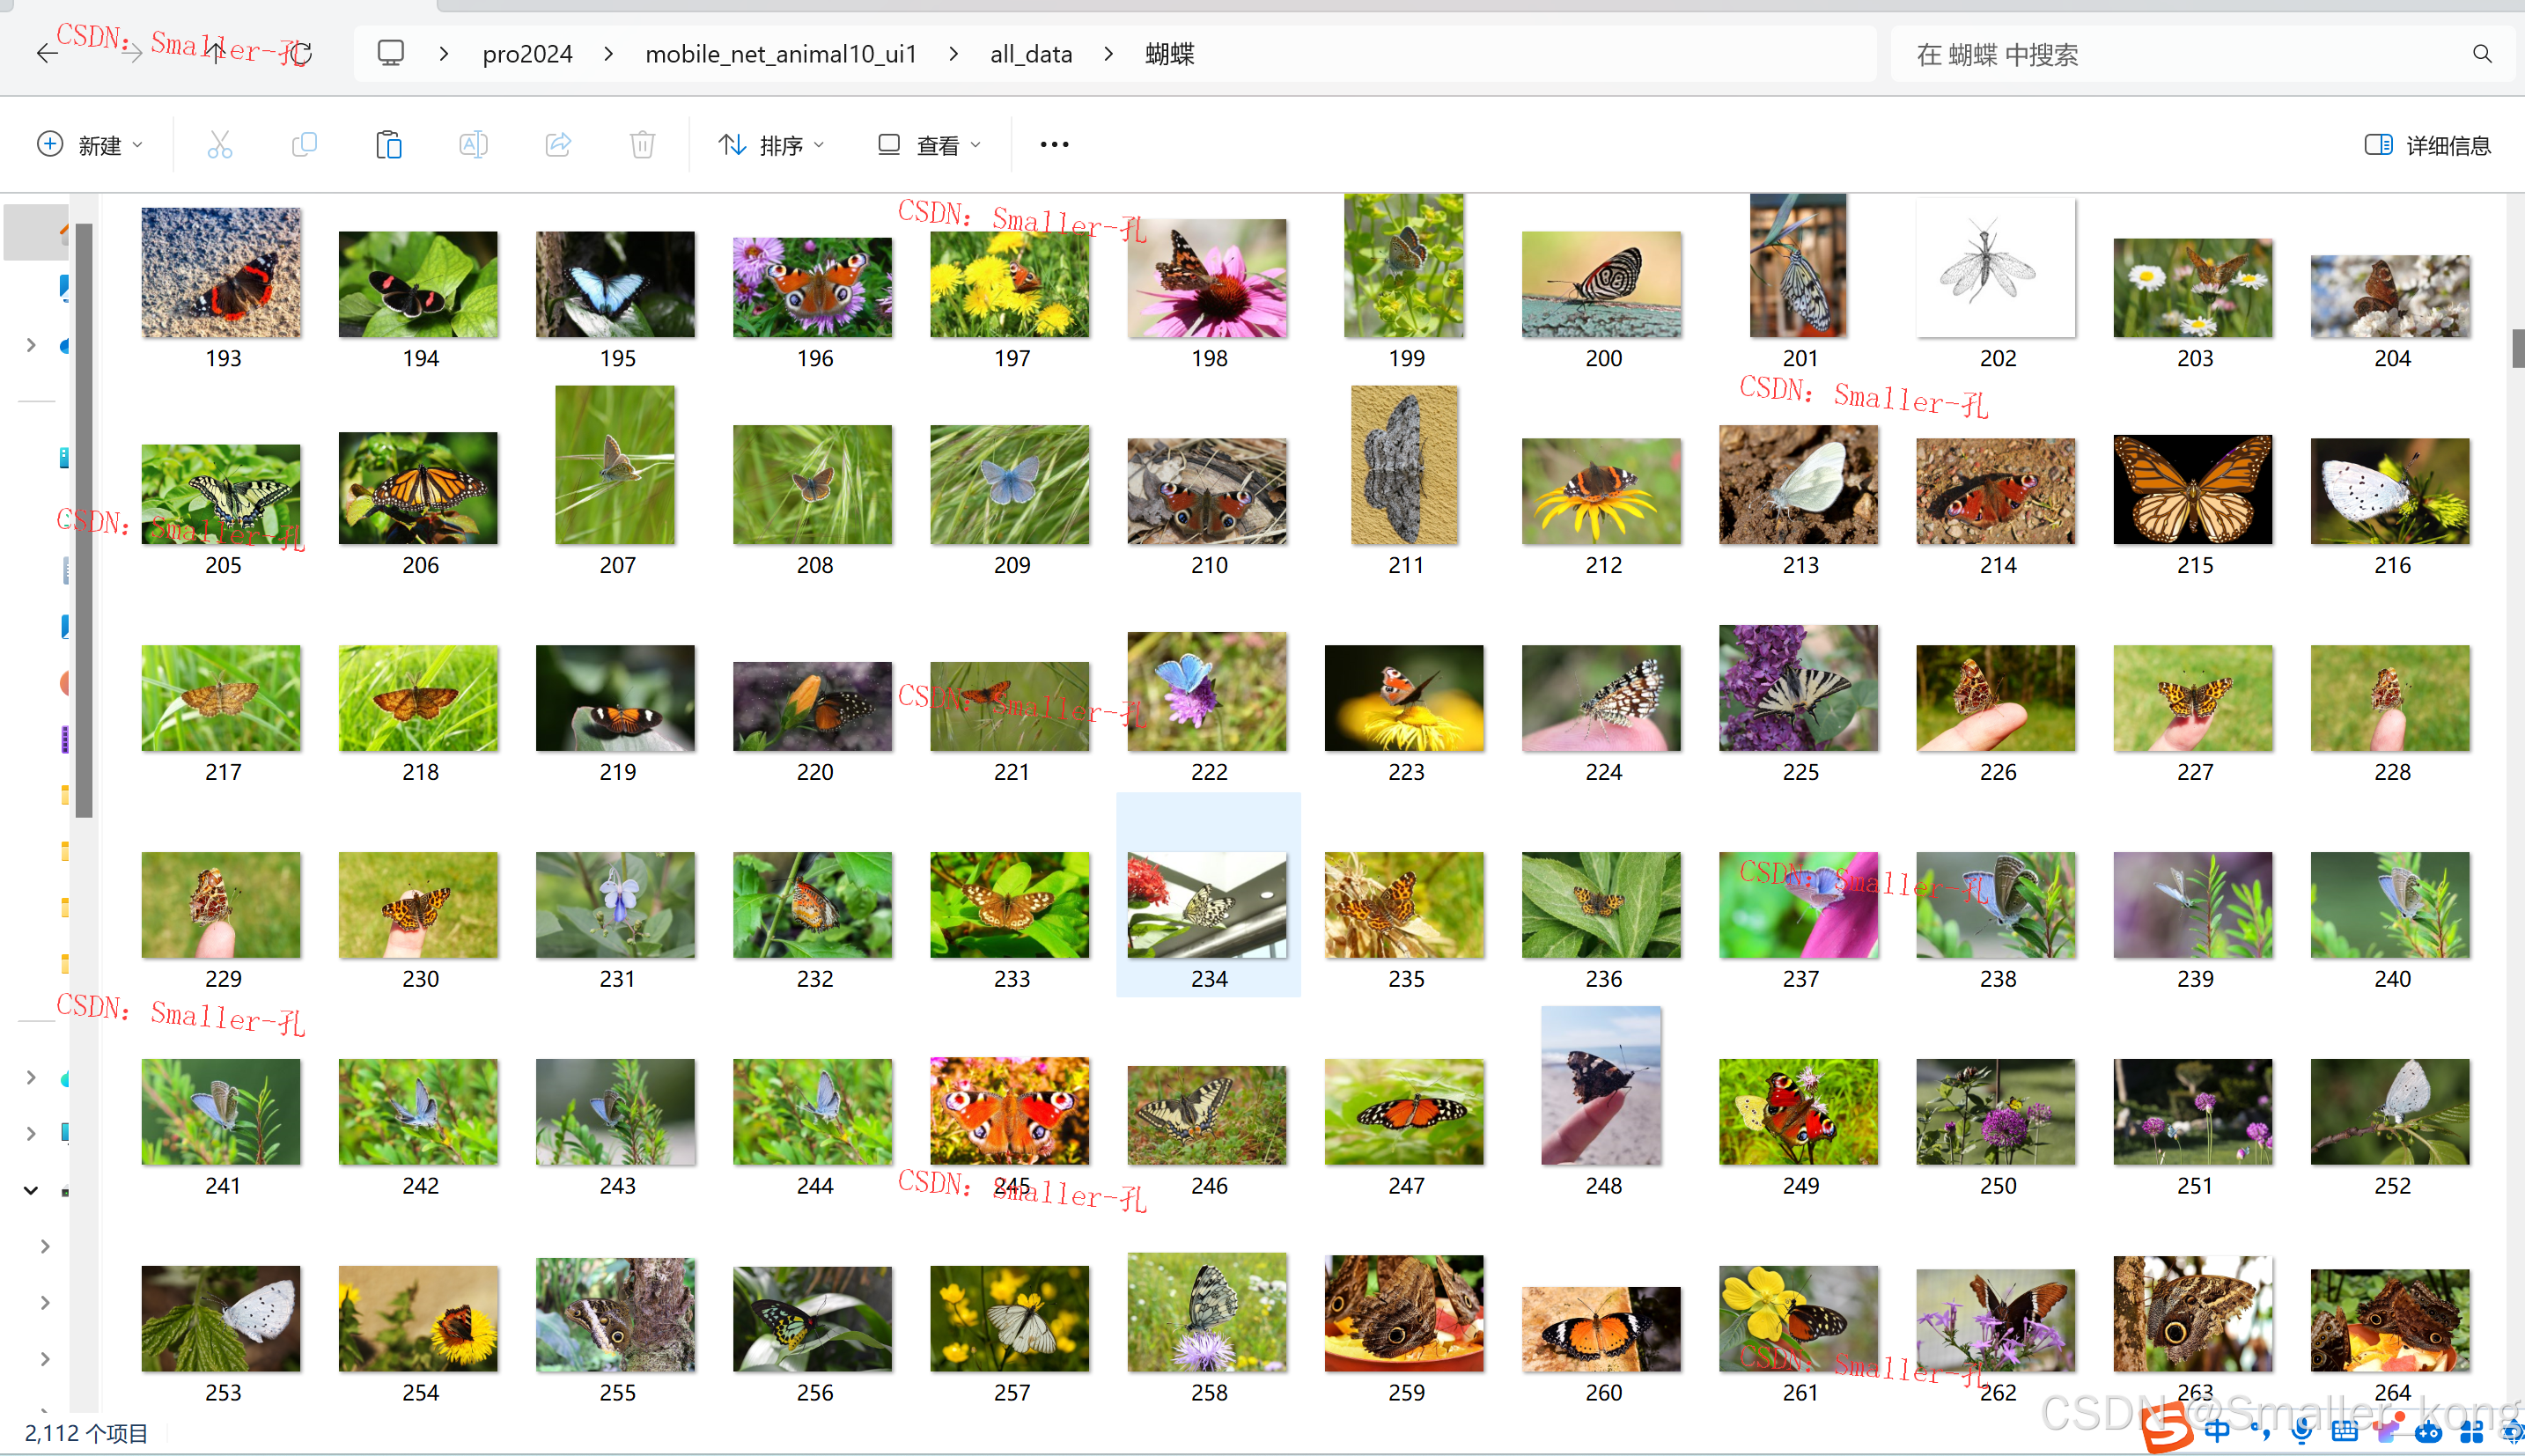2525x1456 pixels.
Task: Click the Paste clipboard icon
Action: tap(389, 145)
